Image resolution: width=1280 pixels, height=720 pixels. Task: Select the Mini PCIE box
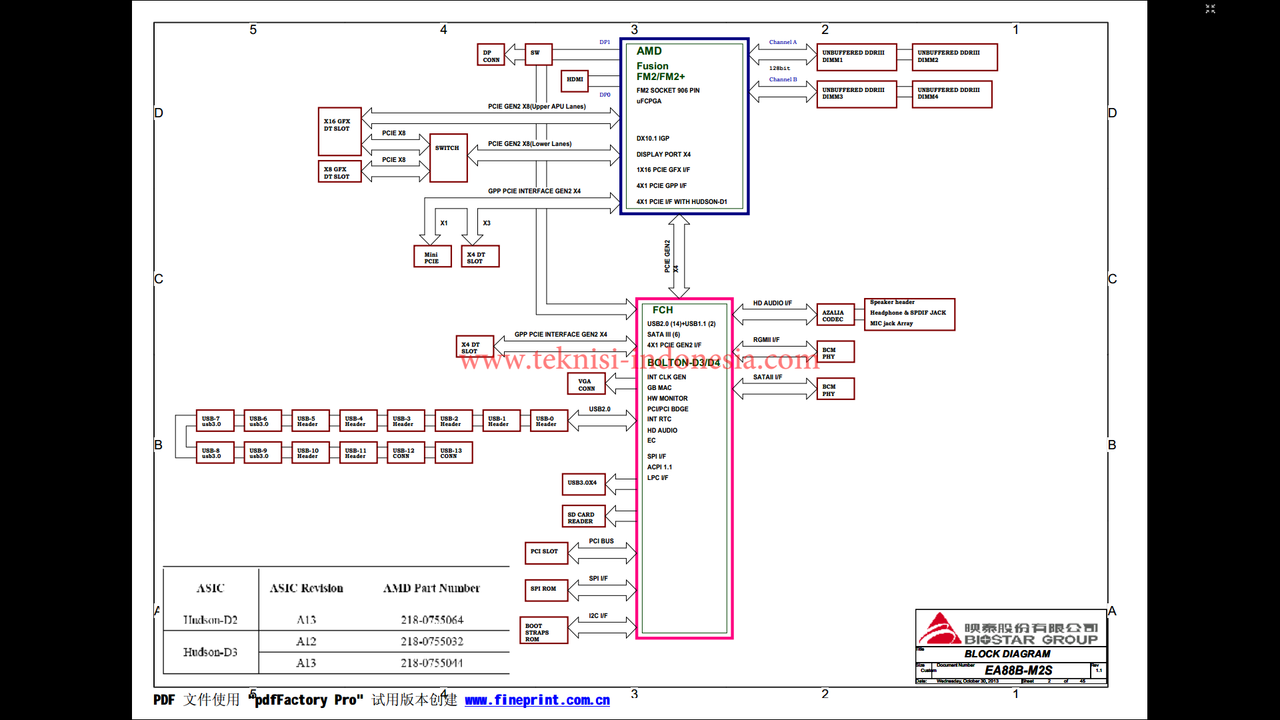point(431,256)
